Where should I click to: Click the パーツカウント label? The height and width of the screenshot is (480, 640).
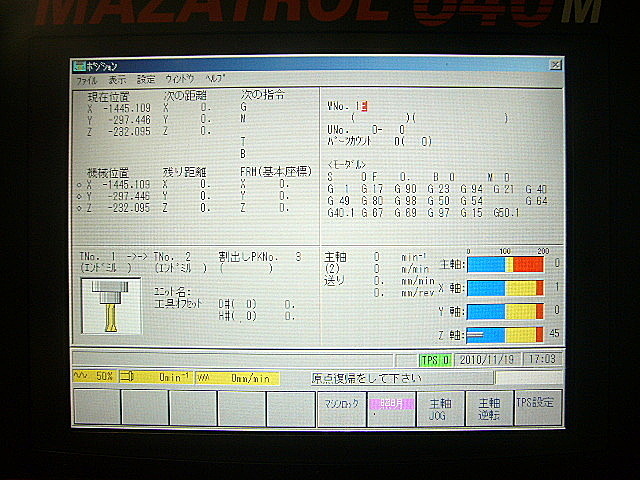(x=349, y=142)
